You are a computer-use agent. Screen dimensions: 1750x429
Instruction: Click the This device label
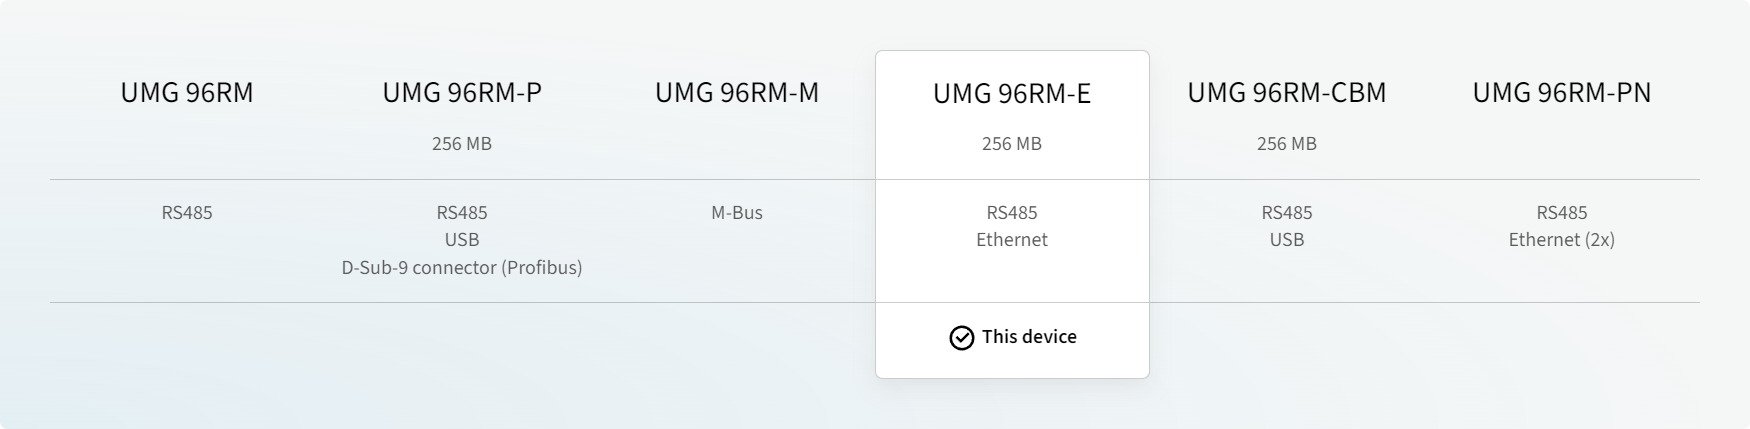coord(1029,337)
